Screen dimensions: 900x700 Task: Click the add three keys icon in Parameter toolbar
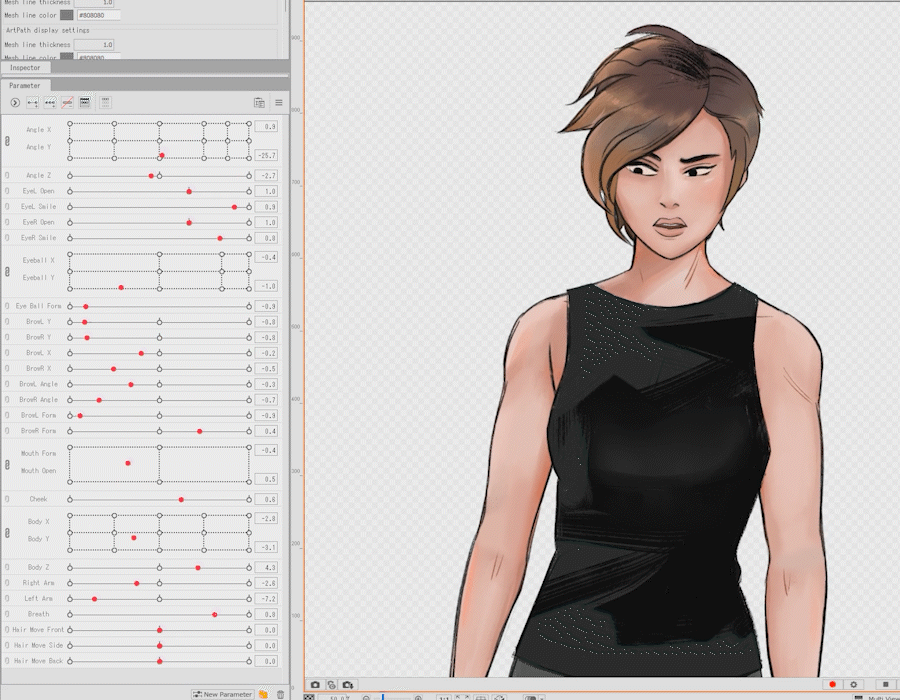pyautogui.click(x=49, y=103)
